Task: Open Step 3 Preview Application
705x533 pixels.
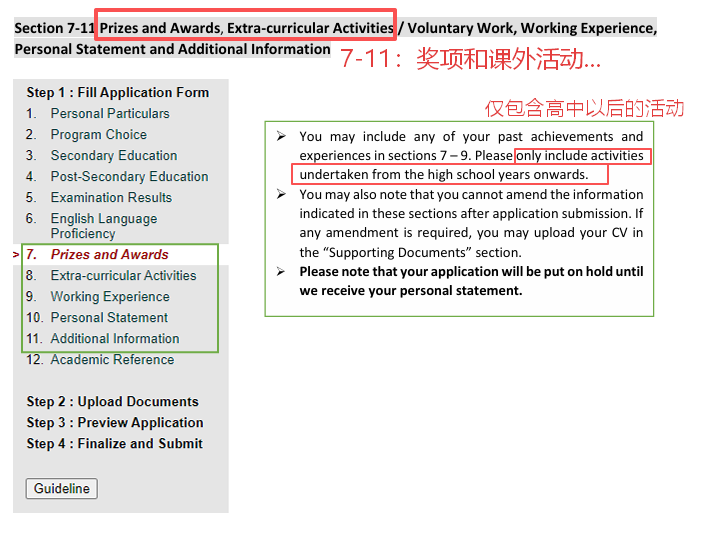Action: pyautogui.click(x=115, y=423)
